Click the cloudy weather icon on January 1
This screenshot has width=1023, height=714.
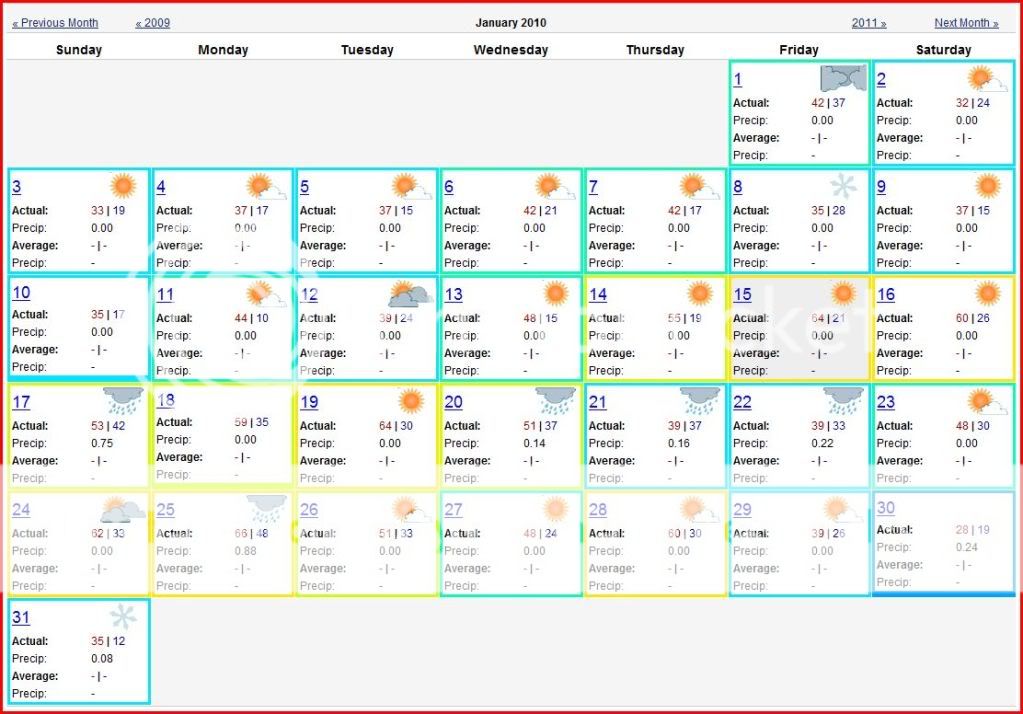842,79
